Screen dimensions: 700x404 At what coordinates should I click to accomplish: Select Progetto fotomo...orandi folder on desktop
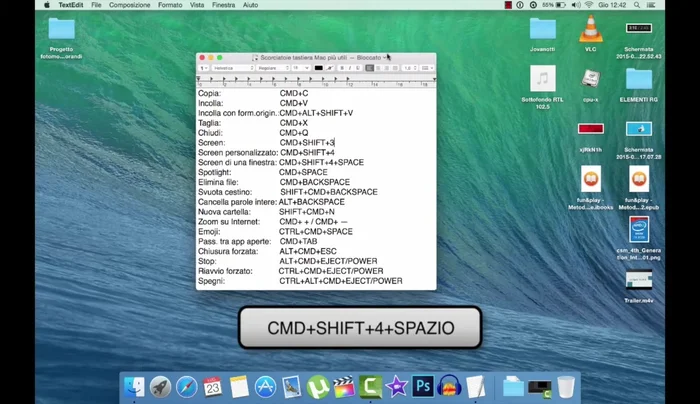pyautogui.click(x=61, y=29)
